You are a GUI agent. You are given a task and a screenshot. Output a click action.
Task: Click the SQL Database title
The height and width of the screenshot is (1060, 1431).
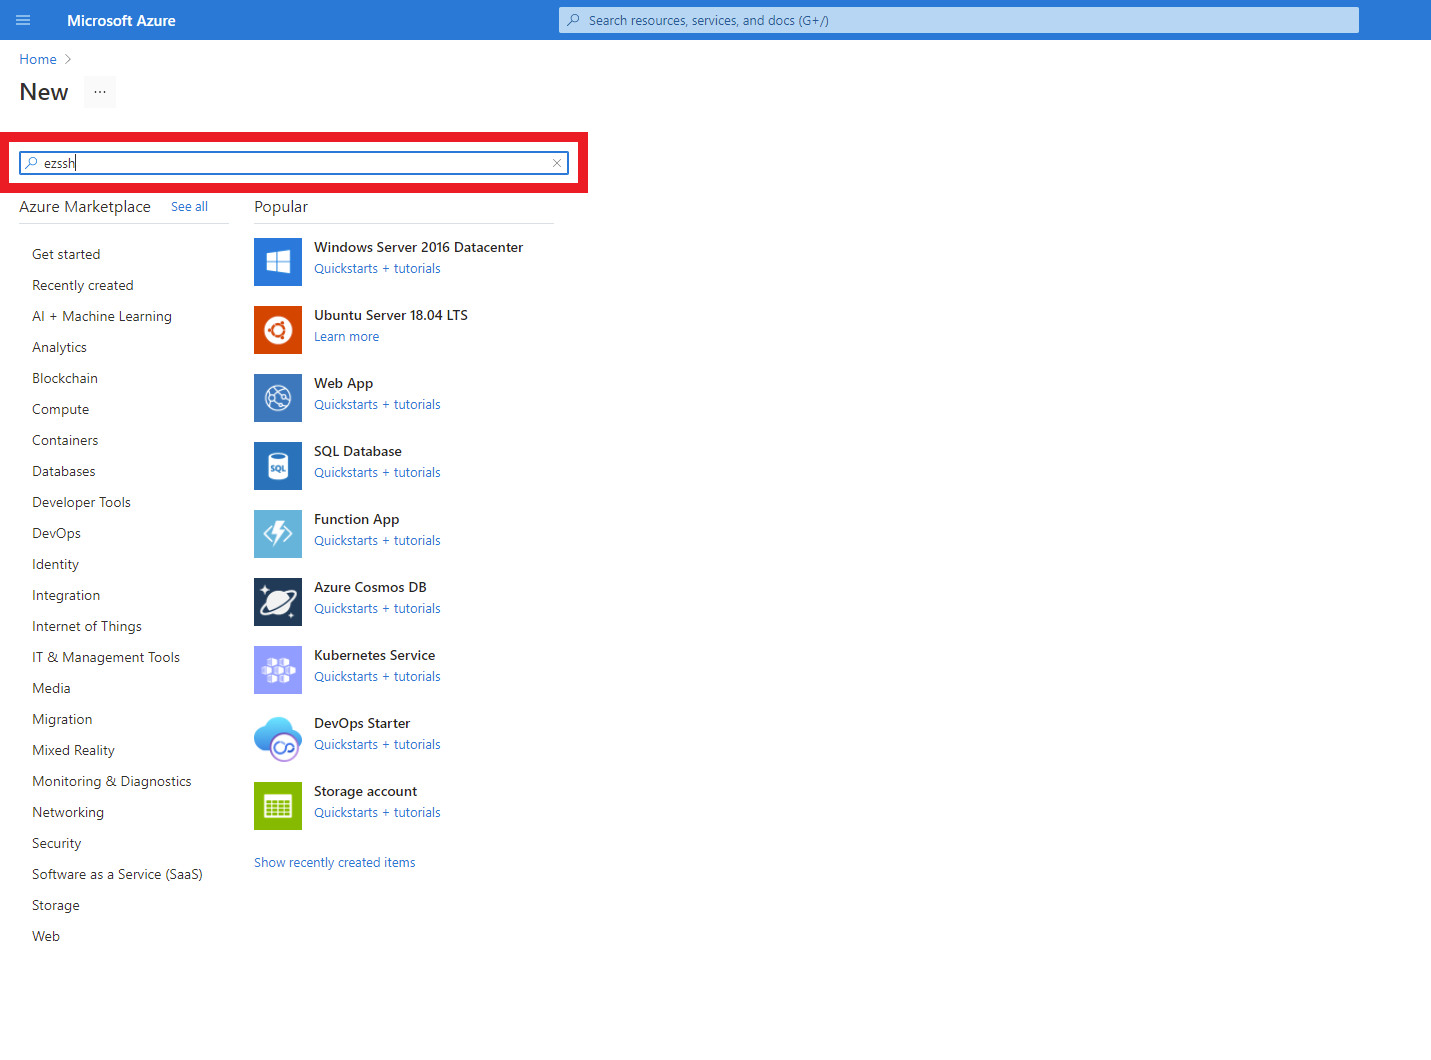point(358,451)
